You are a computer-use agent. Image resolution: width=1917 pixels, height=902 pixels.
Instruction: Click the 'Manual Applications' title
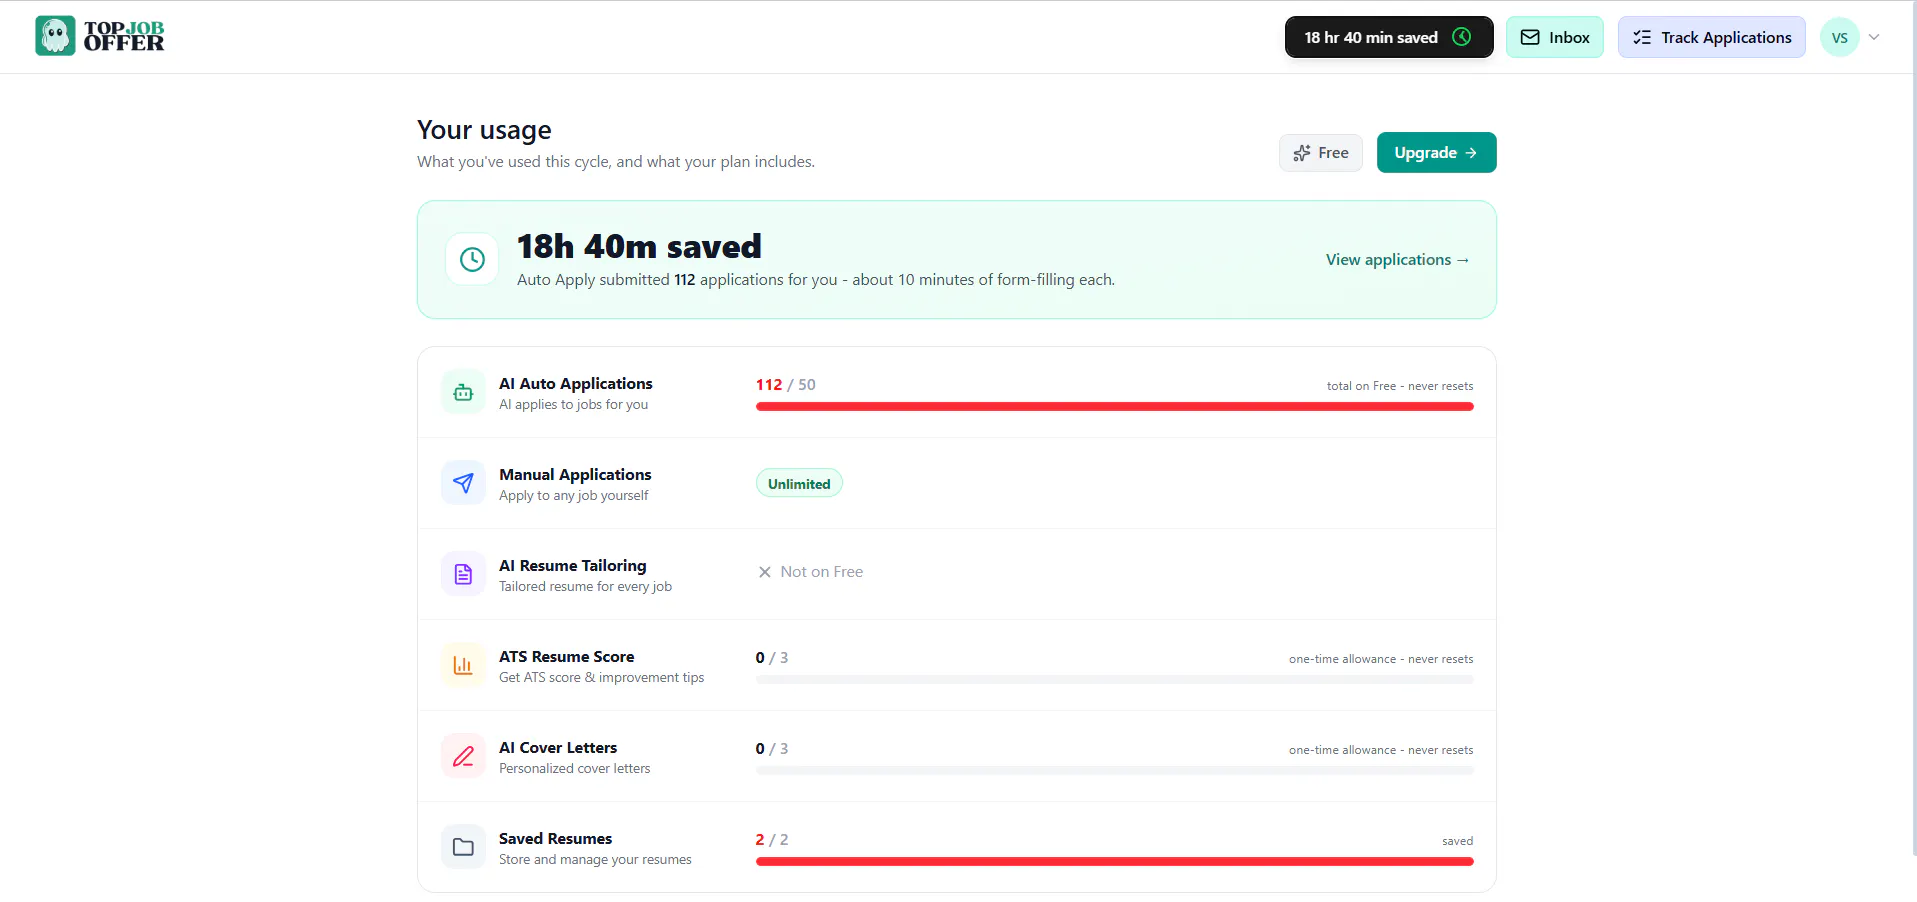coord(575,474)
